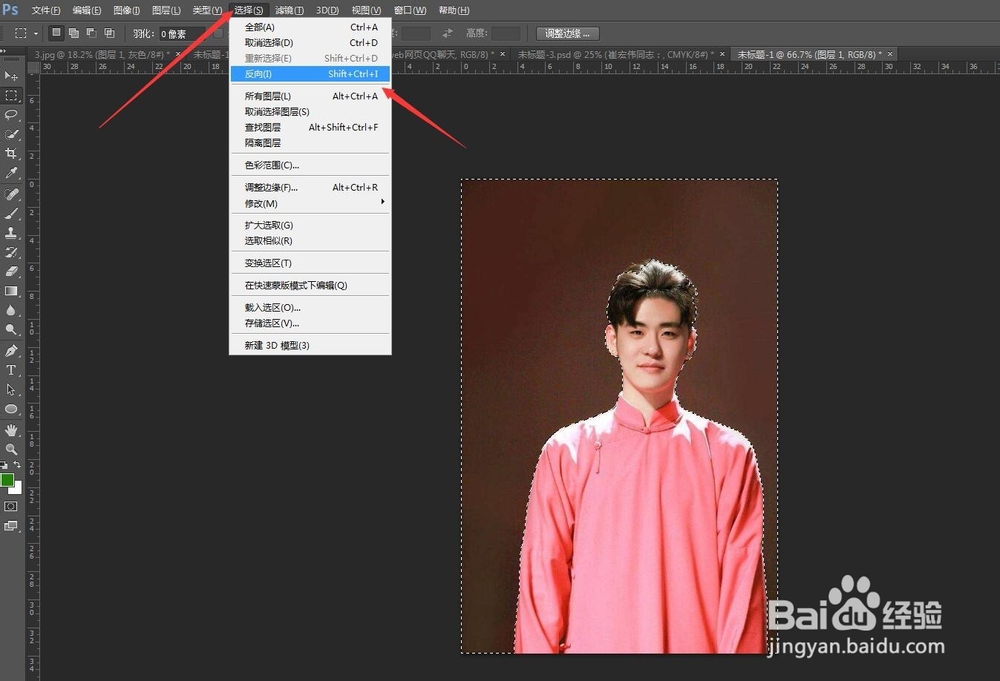The image size is (1000, 681).
Task: Choose 在快速蒙版模式下编辑(Q) entry
Action: (311, 286)
